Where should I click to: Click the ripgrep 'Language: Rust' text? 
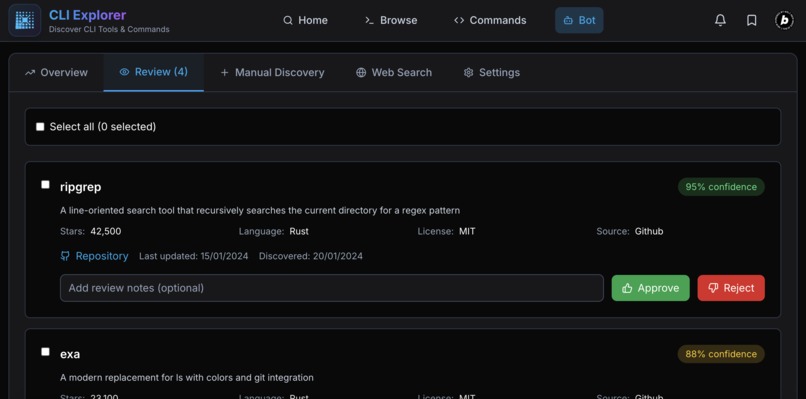click(273, 231)
